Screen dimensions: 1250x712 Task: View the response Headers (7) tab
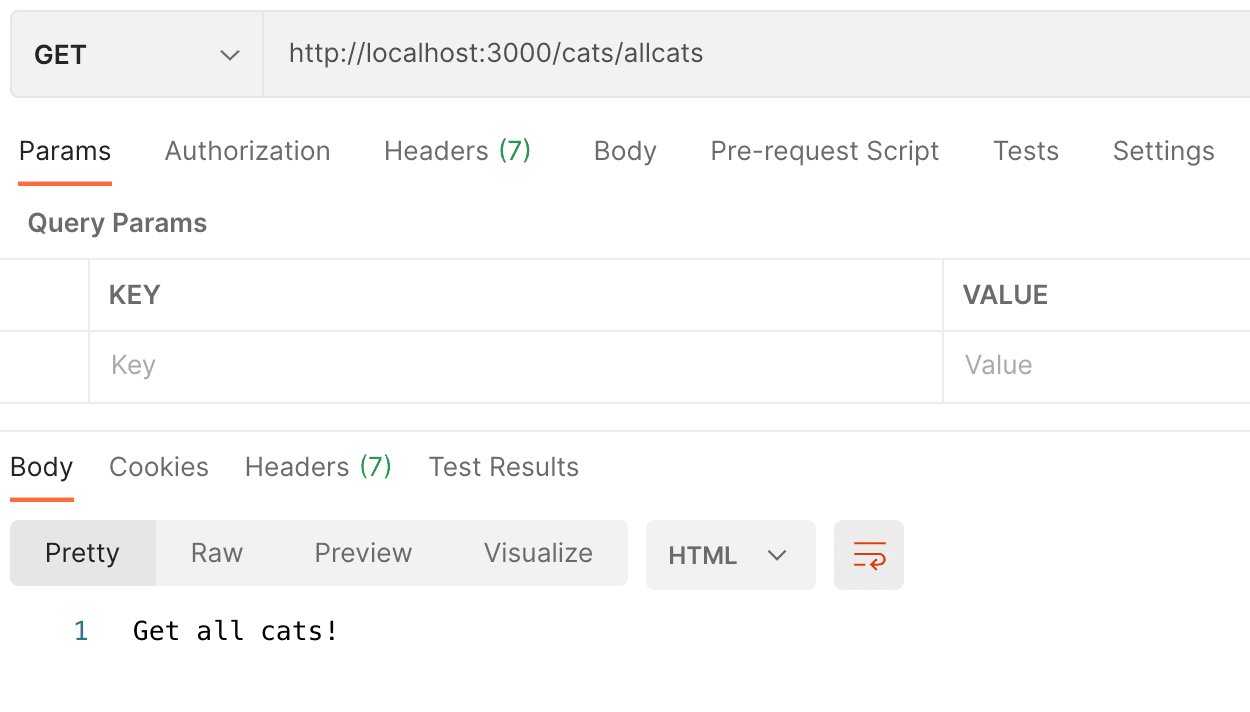(318, 467)
